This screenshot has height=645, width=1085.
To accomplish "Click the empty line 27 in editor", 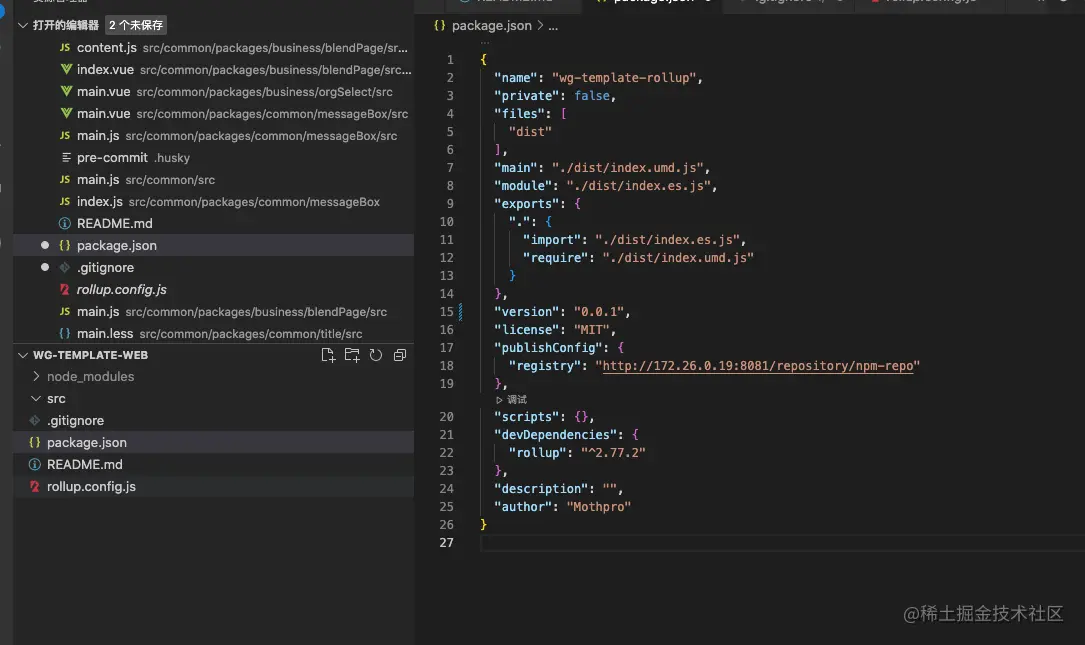I will [x=782, y=543].
